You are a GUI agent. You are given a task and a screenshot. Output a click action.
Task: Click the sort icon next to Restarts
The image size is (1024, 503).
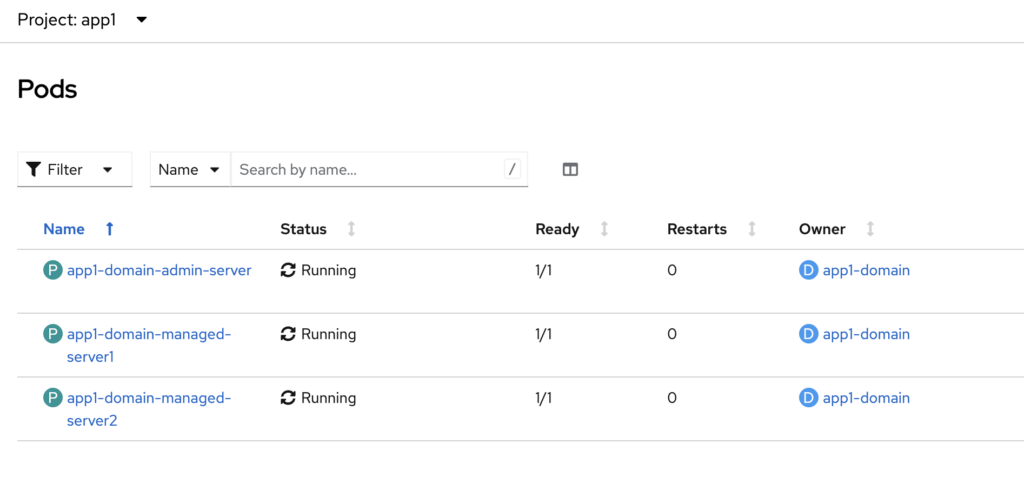click(752, 229)
